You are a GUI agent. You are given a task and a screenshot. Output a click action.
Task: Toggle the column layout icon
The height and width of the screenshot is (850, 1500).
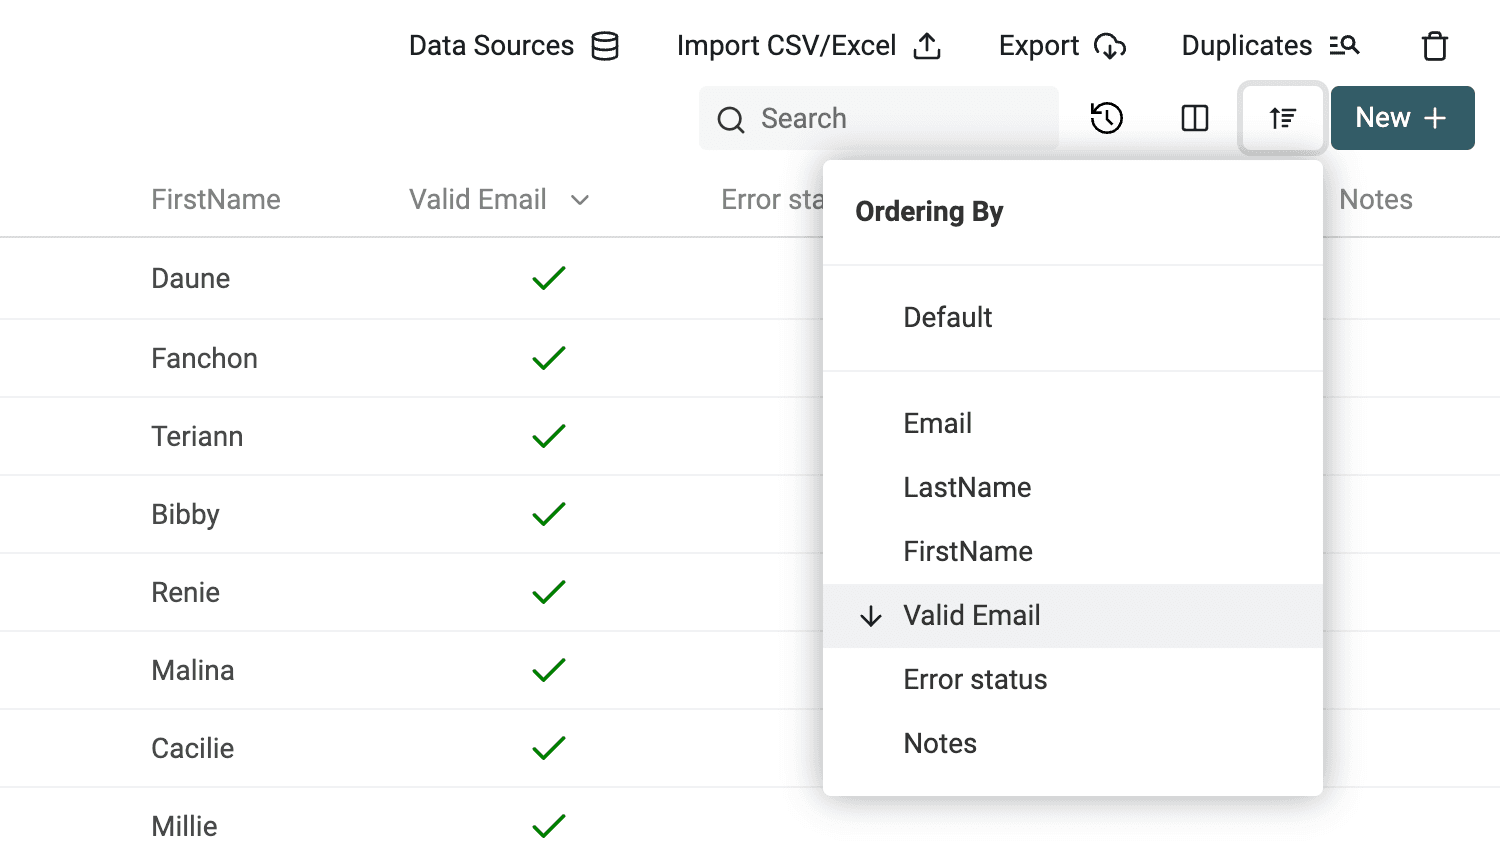(1195, 118)
